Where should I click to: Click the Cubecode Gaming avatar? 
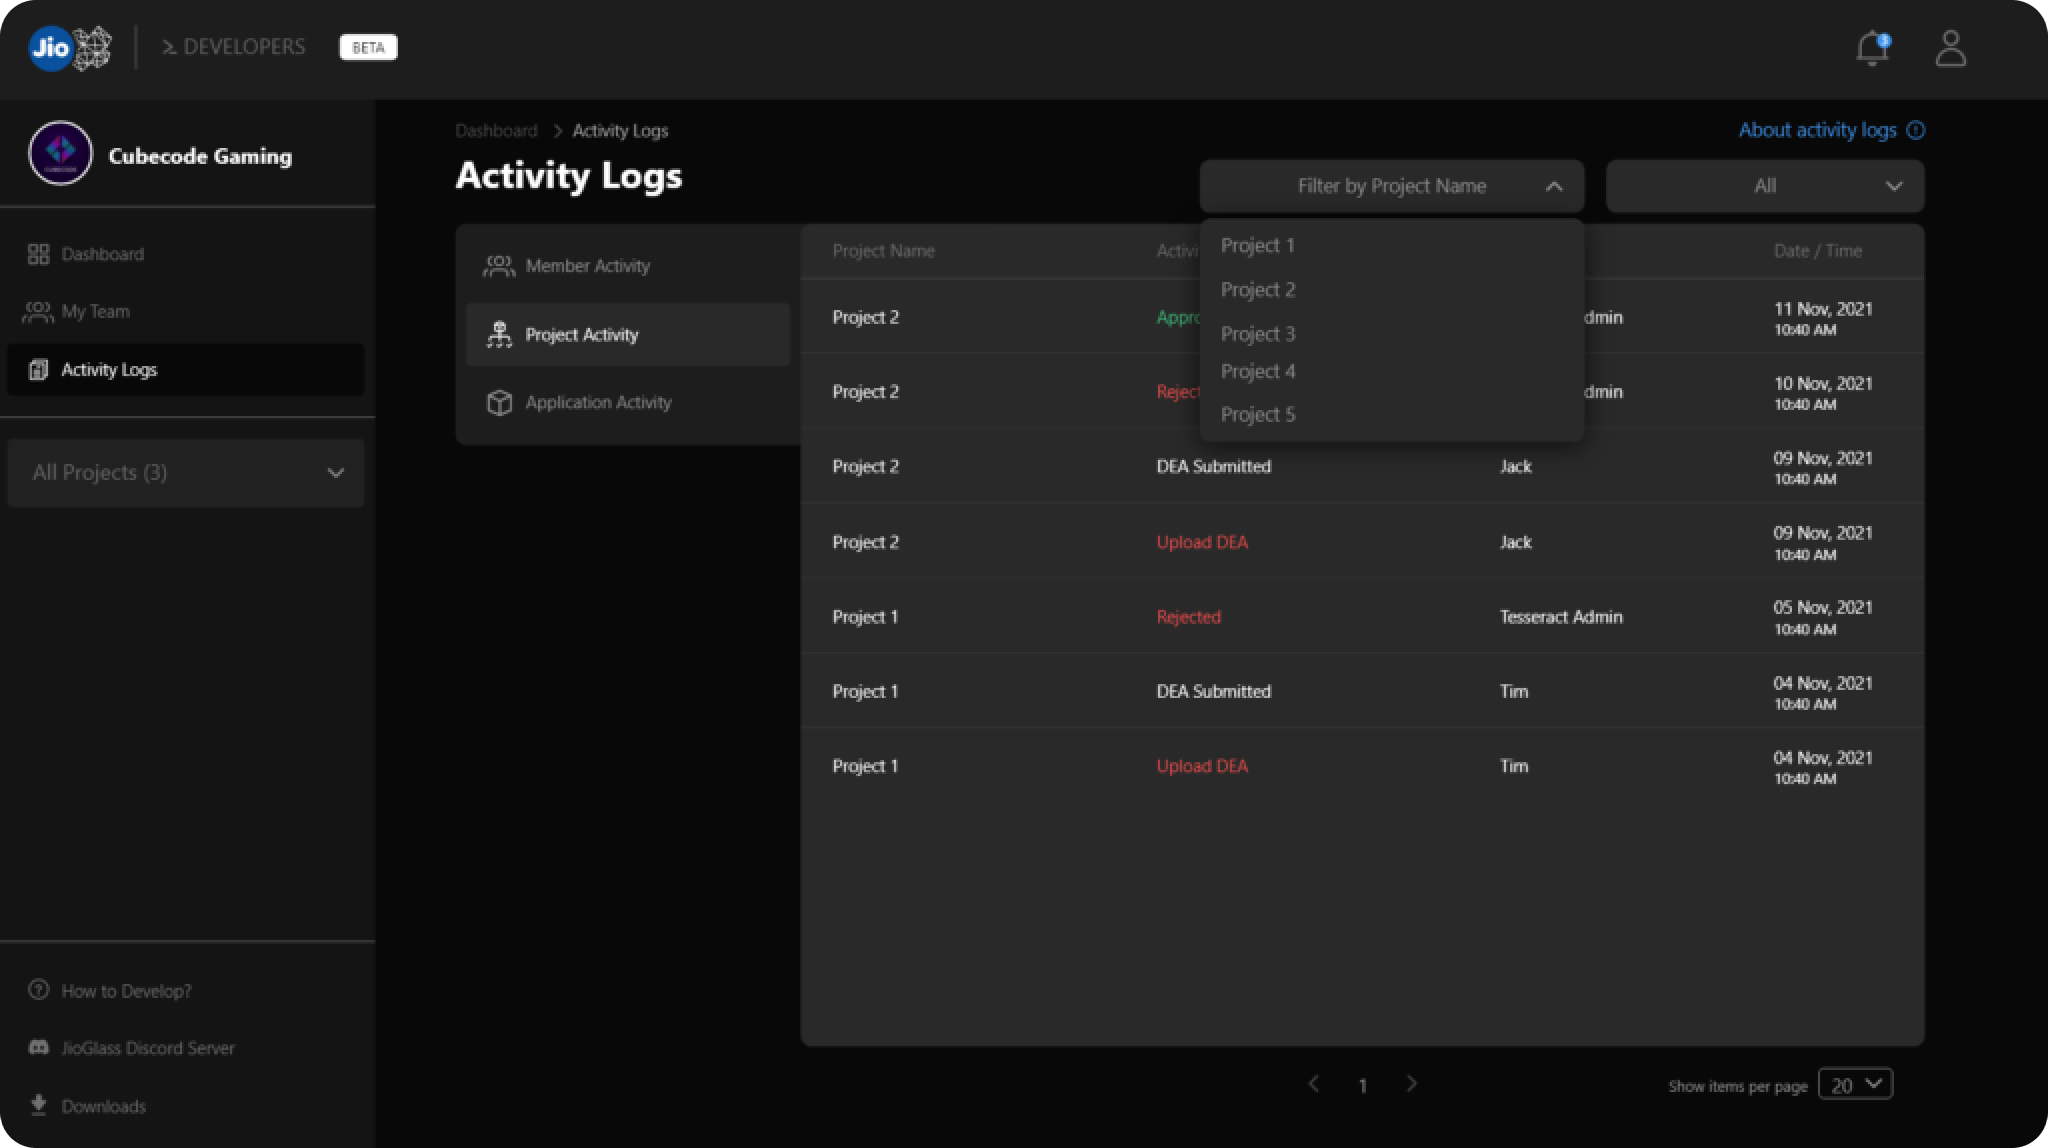(x=60, y=153)
